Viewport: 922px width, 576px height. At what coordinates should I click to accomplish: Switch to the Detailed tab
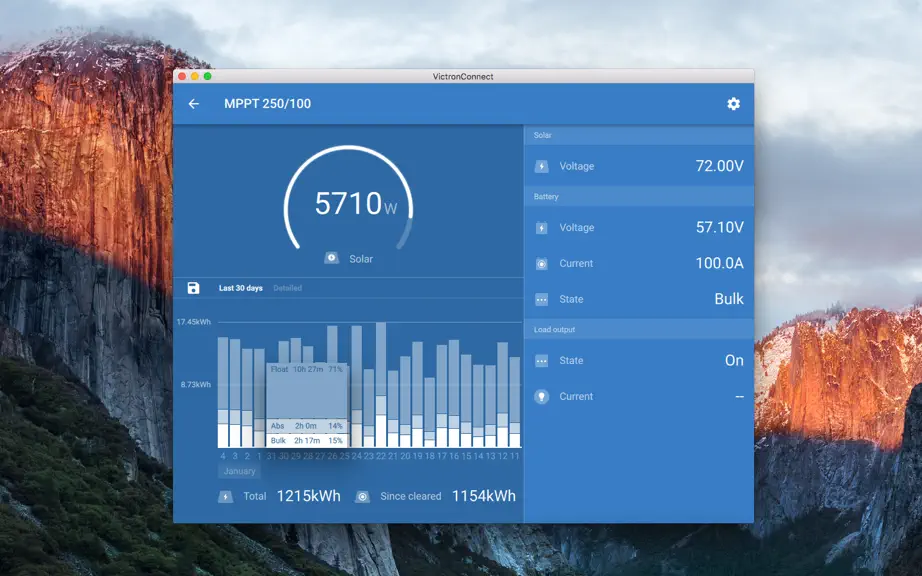click(x=288, y=288)
